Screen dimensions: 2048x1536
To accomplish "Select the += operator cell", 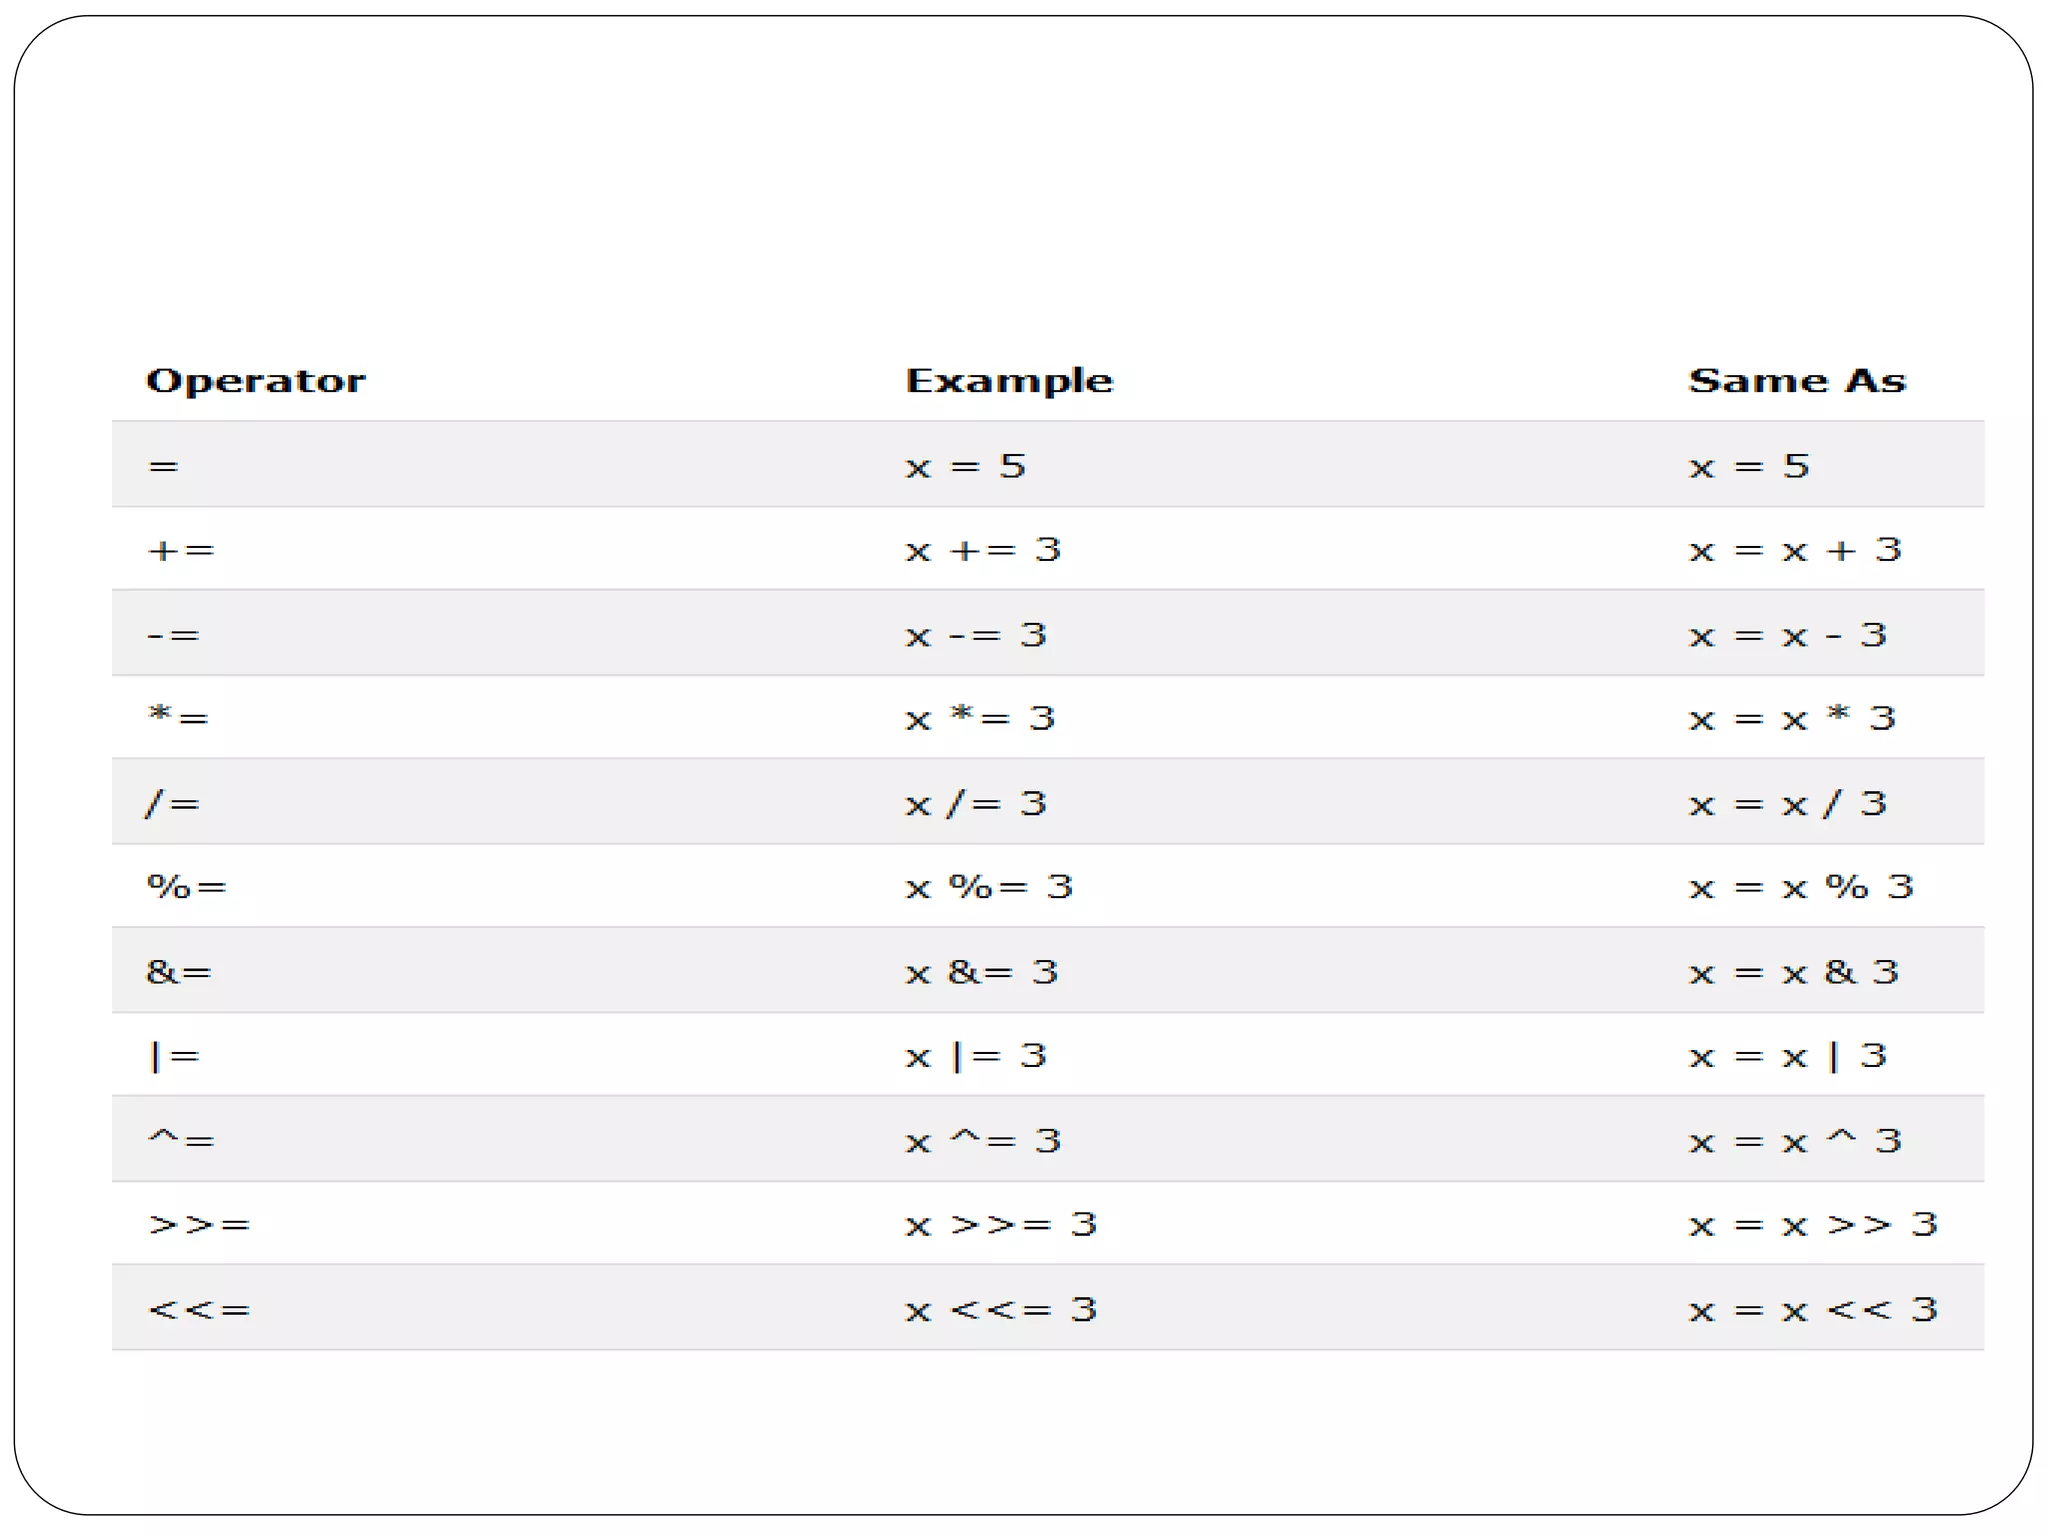I will point(181,550).
